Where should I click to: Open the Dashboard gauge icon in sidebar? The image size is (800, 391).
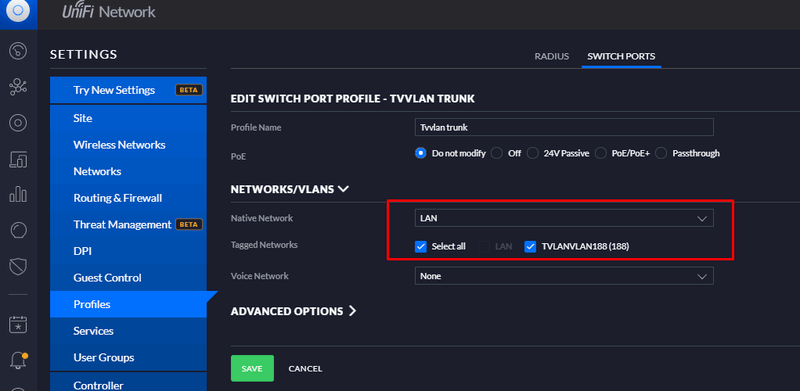coord(18,52)
